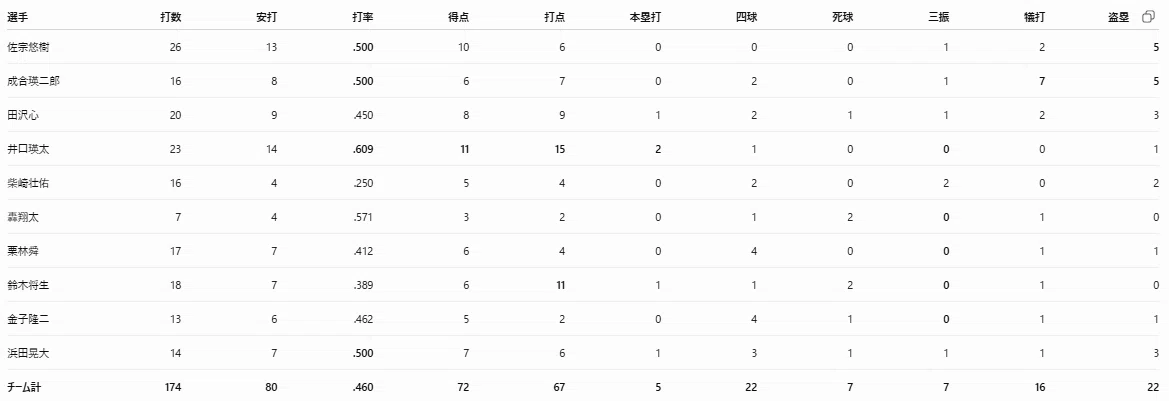
Task: Click the 犠打 column header
Action: [1035, 16]
